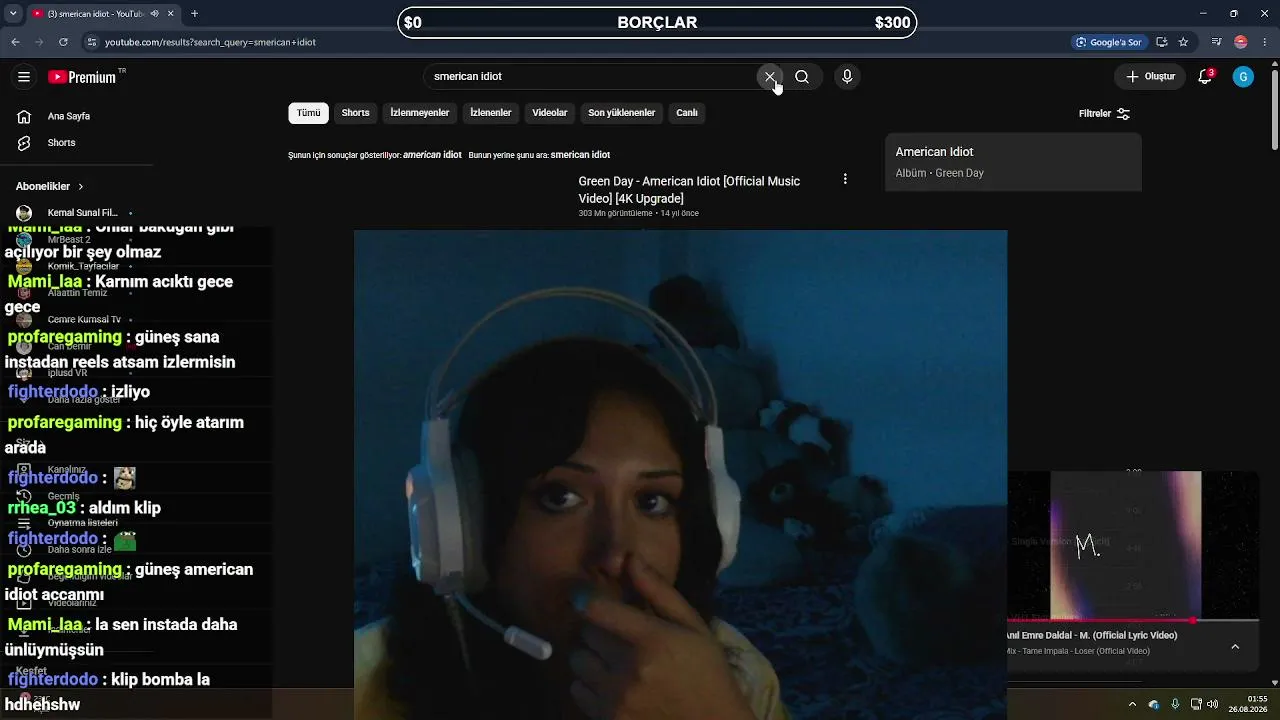Click the OneDrive cloud tray icon
The image size is (1280, 720).
coord(1154,704)
